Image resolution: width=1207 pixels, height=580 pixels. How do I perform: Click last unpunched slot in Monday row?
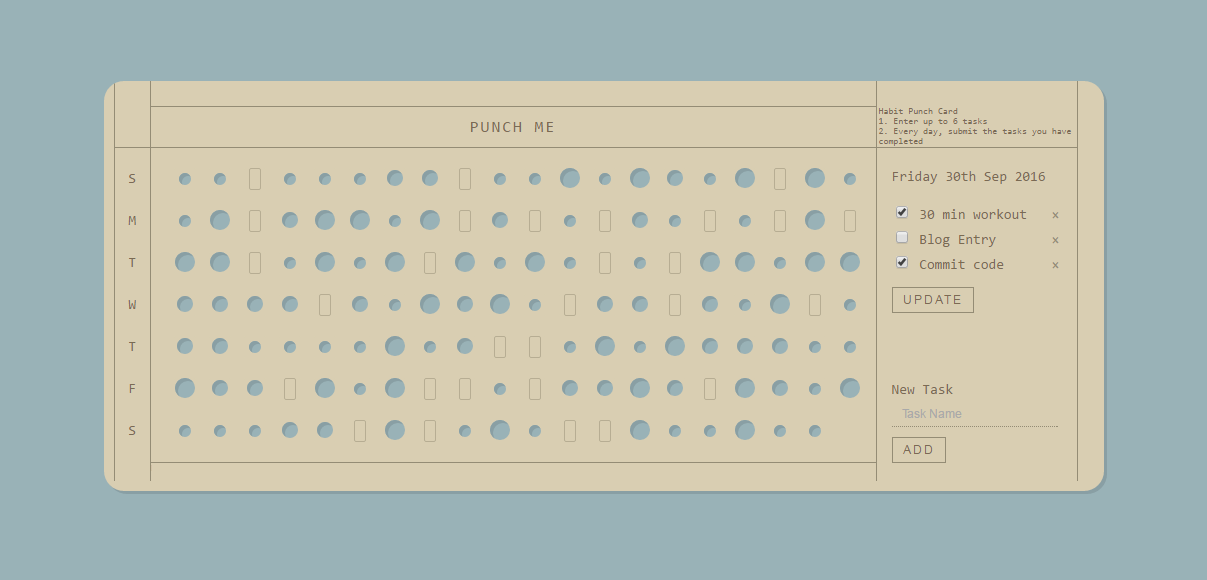[850, 221]
